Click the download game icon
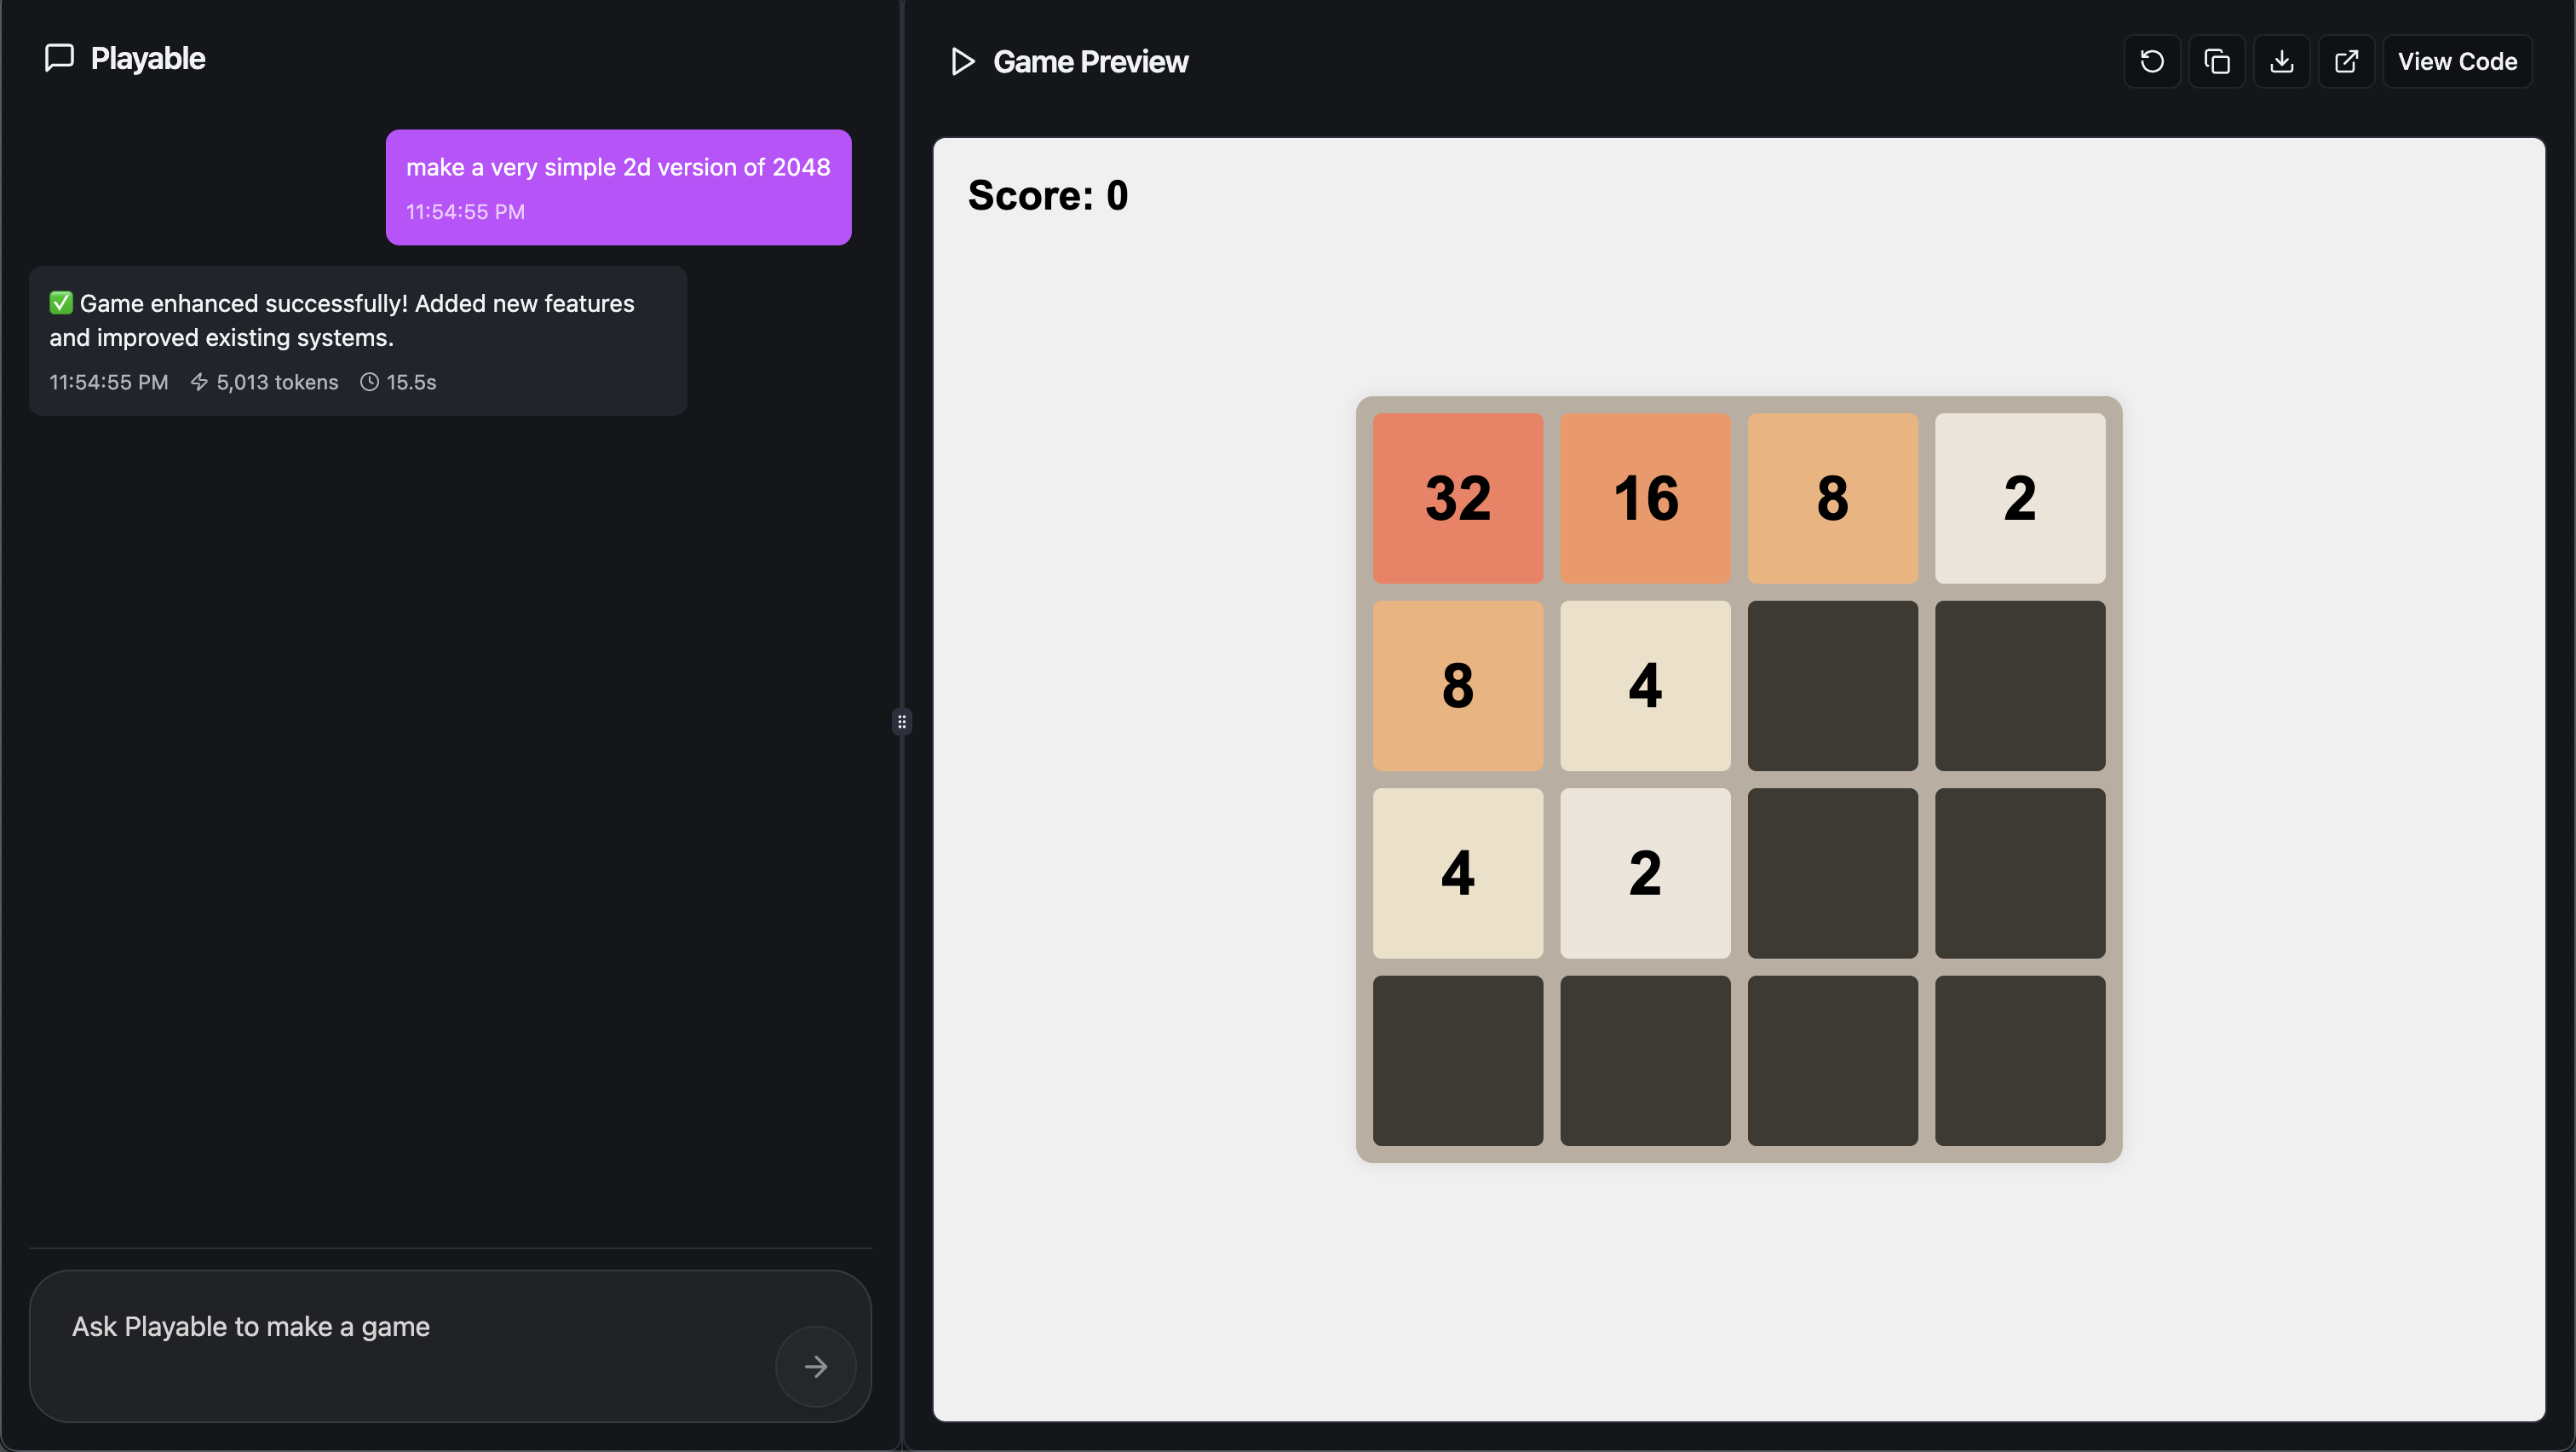This screenshot has height=1452, width=2576. [x=2281, y=62]
